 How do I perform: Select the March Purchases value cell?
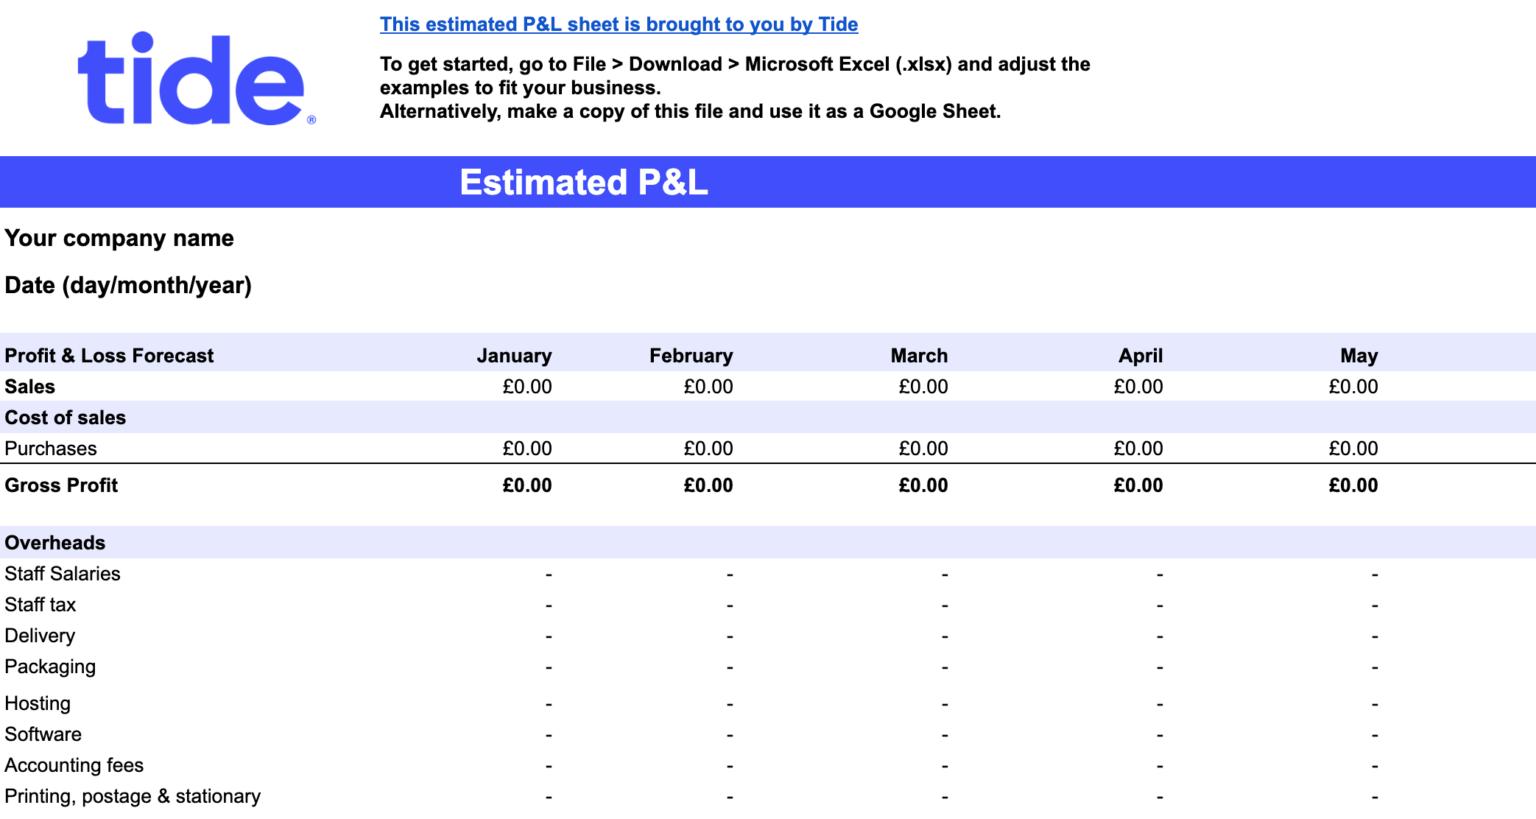(923, 449)
